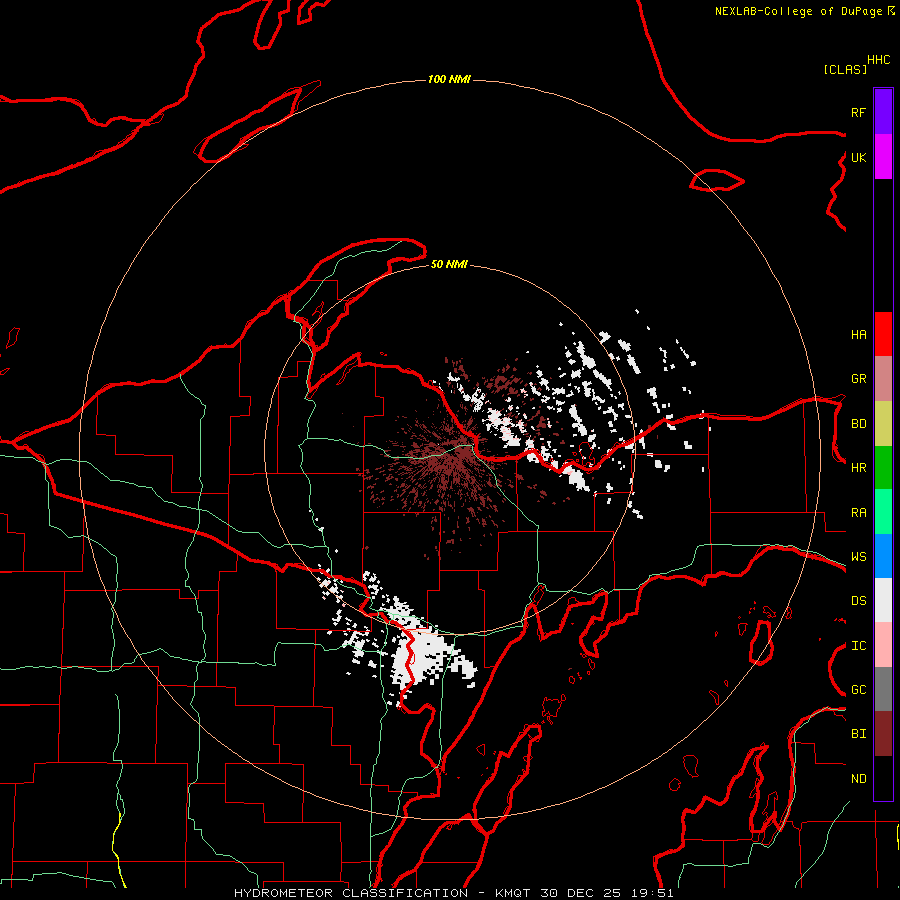Click the '[CLAS]' legend unit text
Screen dimensions: 900x900
(x=845, y=70)
